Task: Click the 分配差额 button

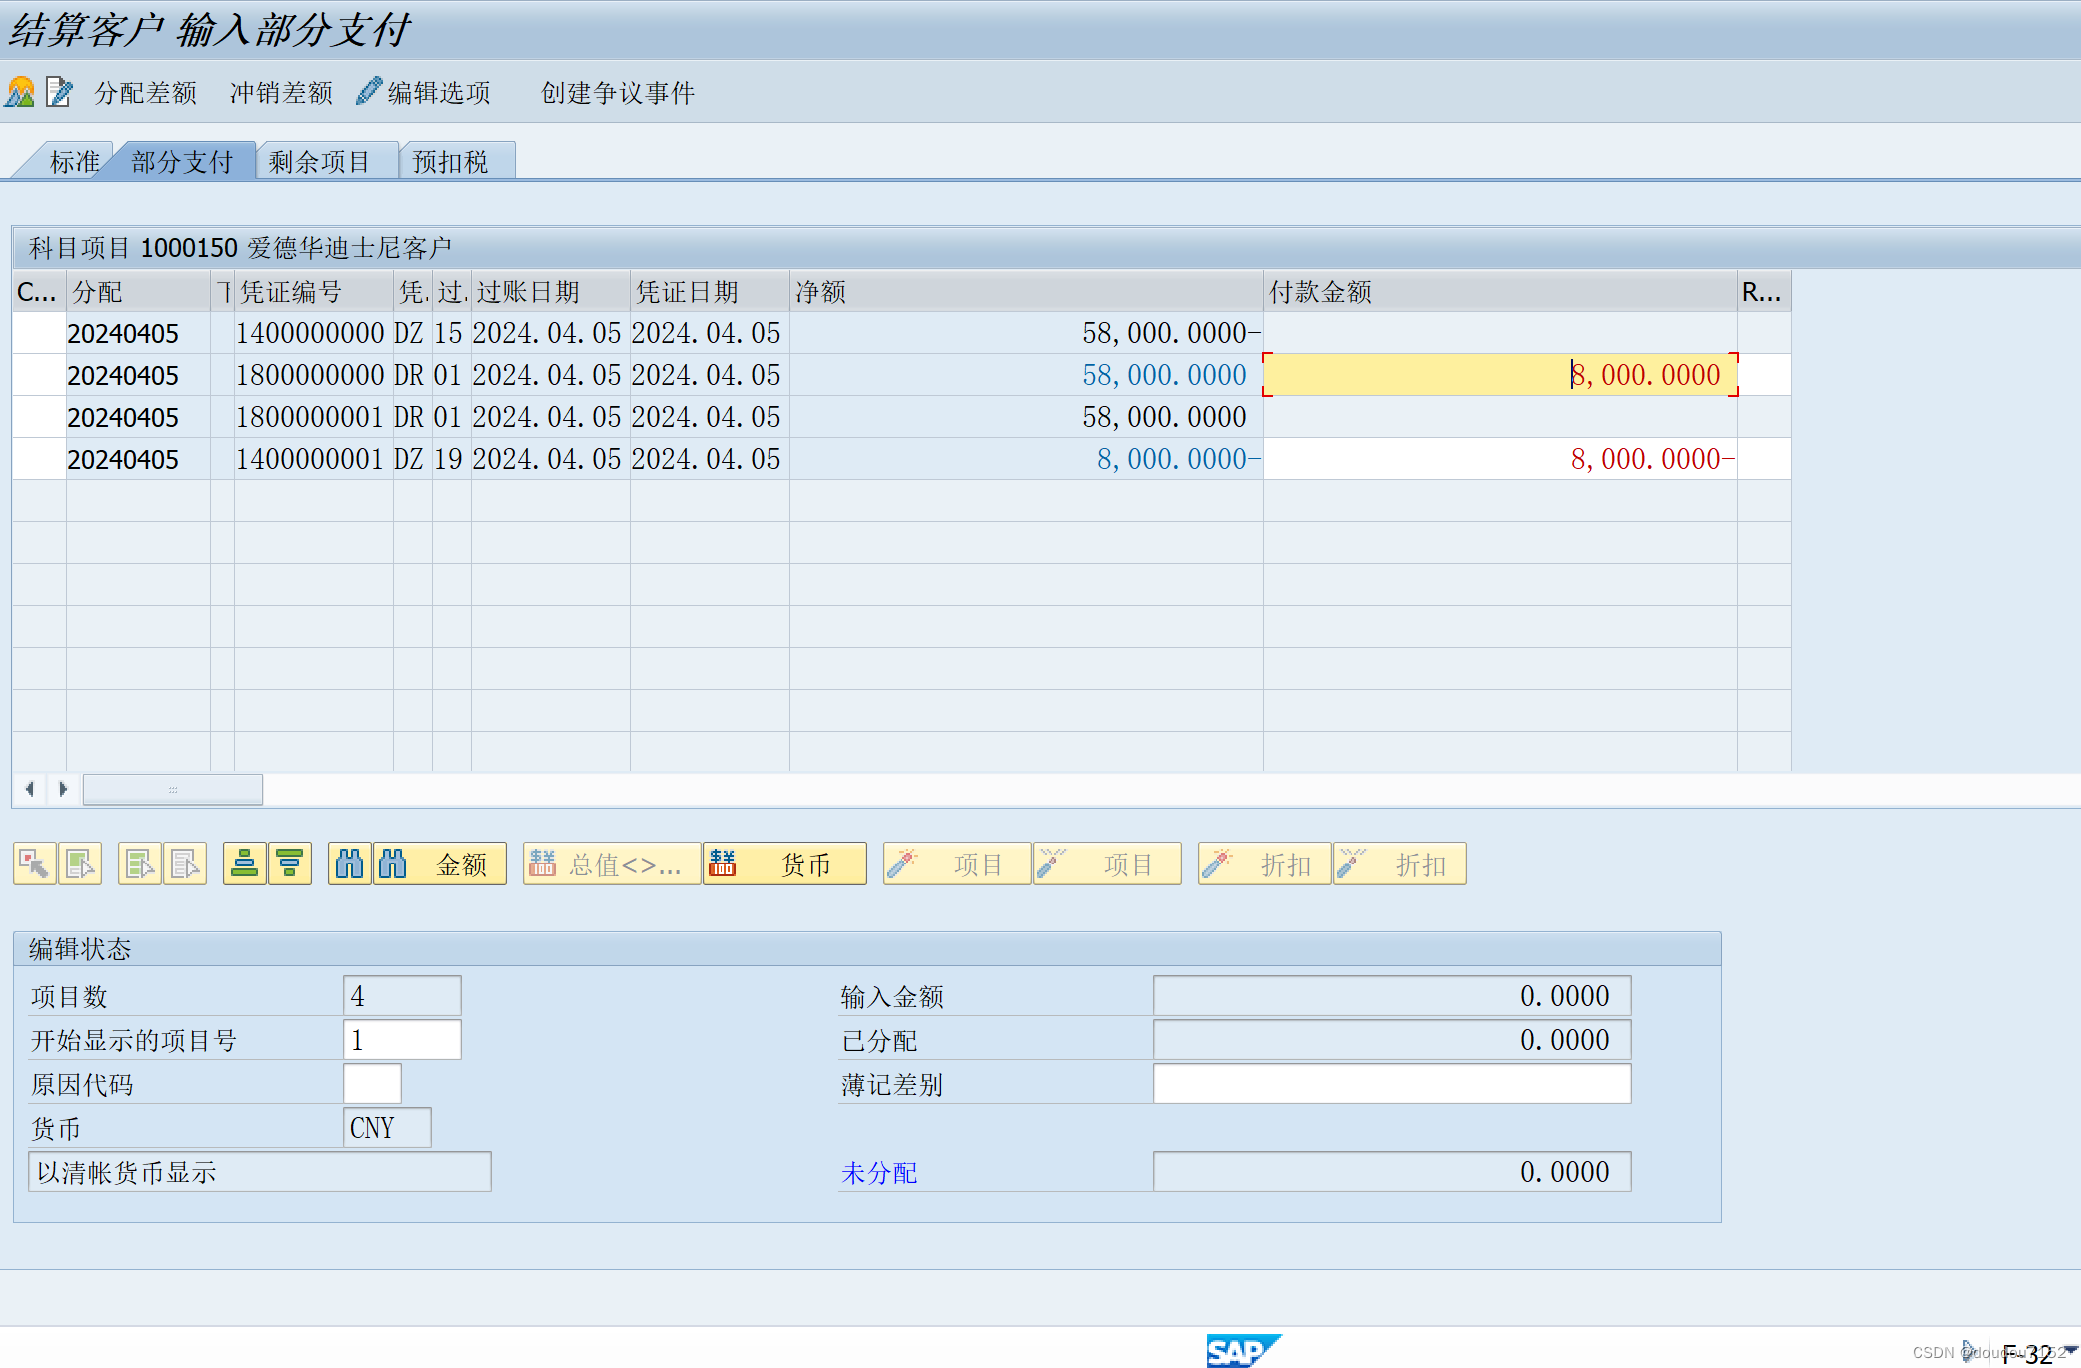Action: pos(146,92)
